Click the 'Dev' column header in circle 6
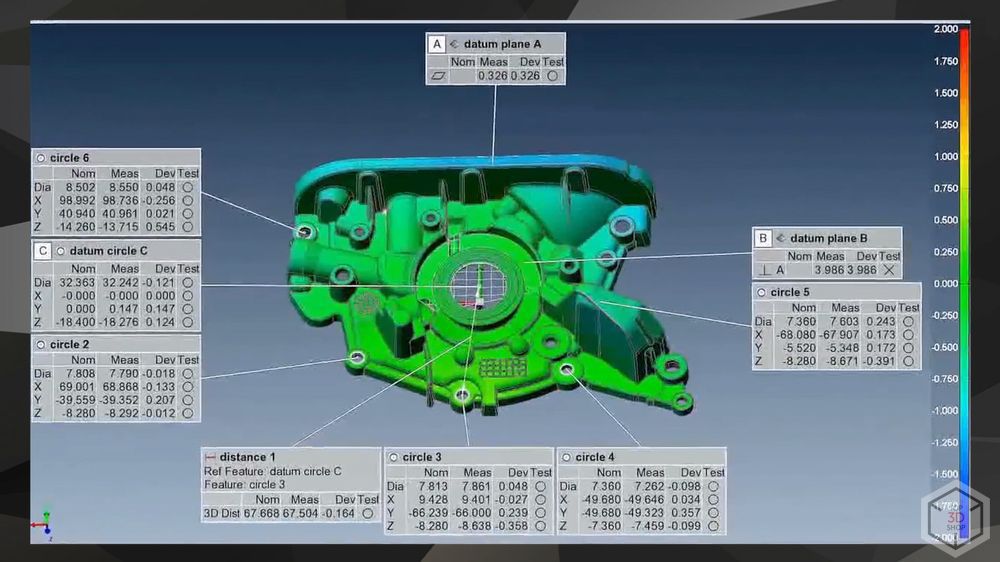The width and height of the screenshot is (1000, 562). 165,174
